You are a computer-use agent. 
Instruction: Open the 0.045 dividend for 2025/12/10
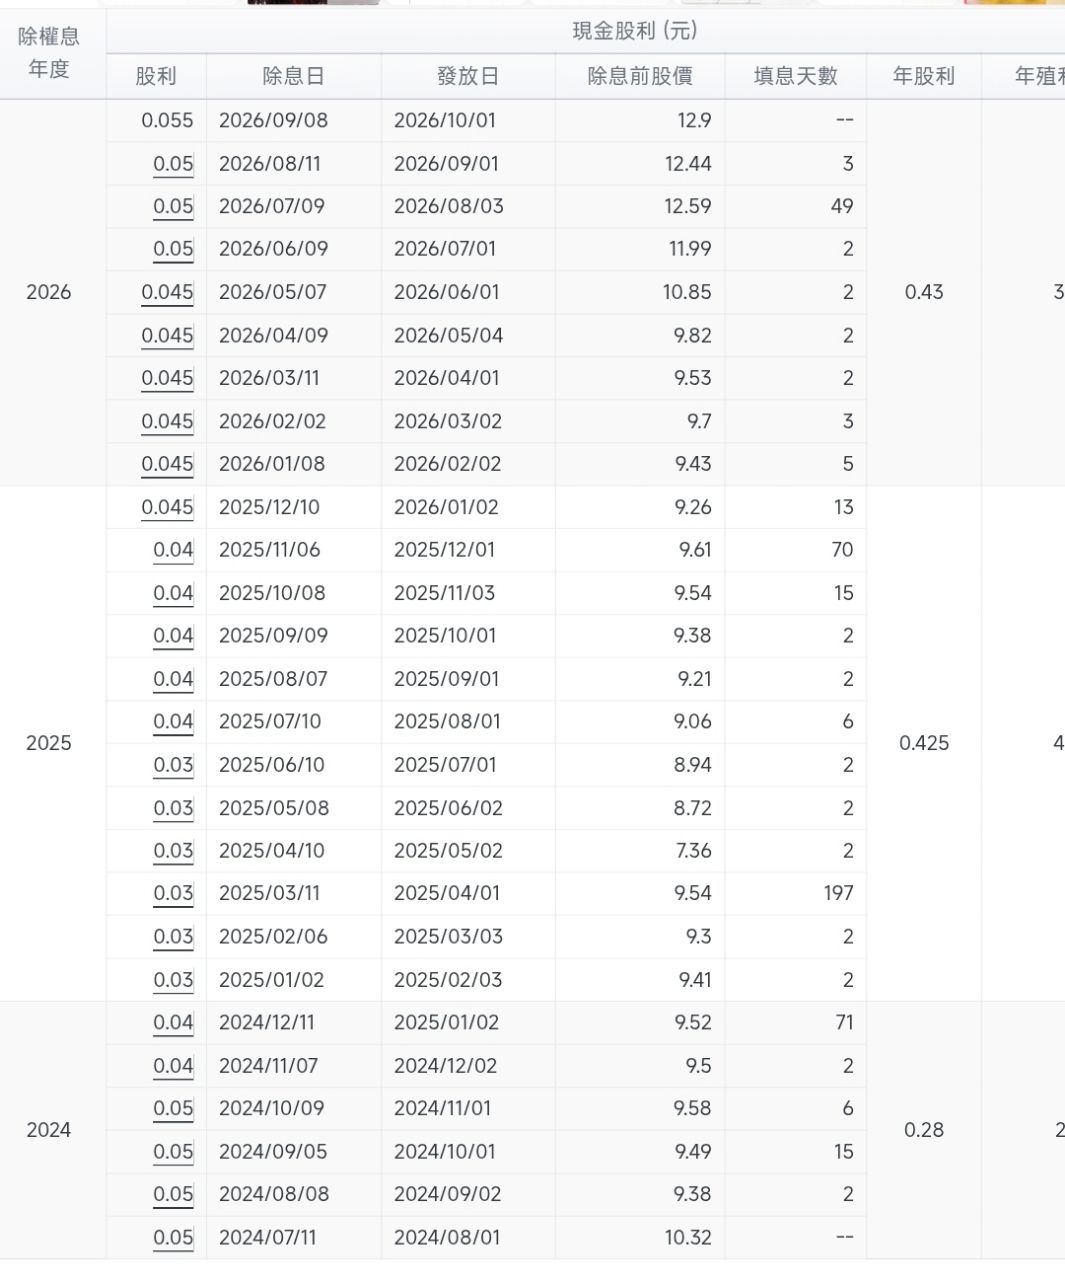click(x=167, y=507)
